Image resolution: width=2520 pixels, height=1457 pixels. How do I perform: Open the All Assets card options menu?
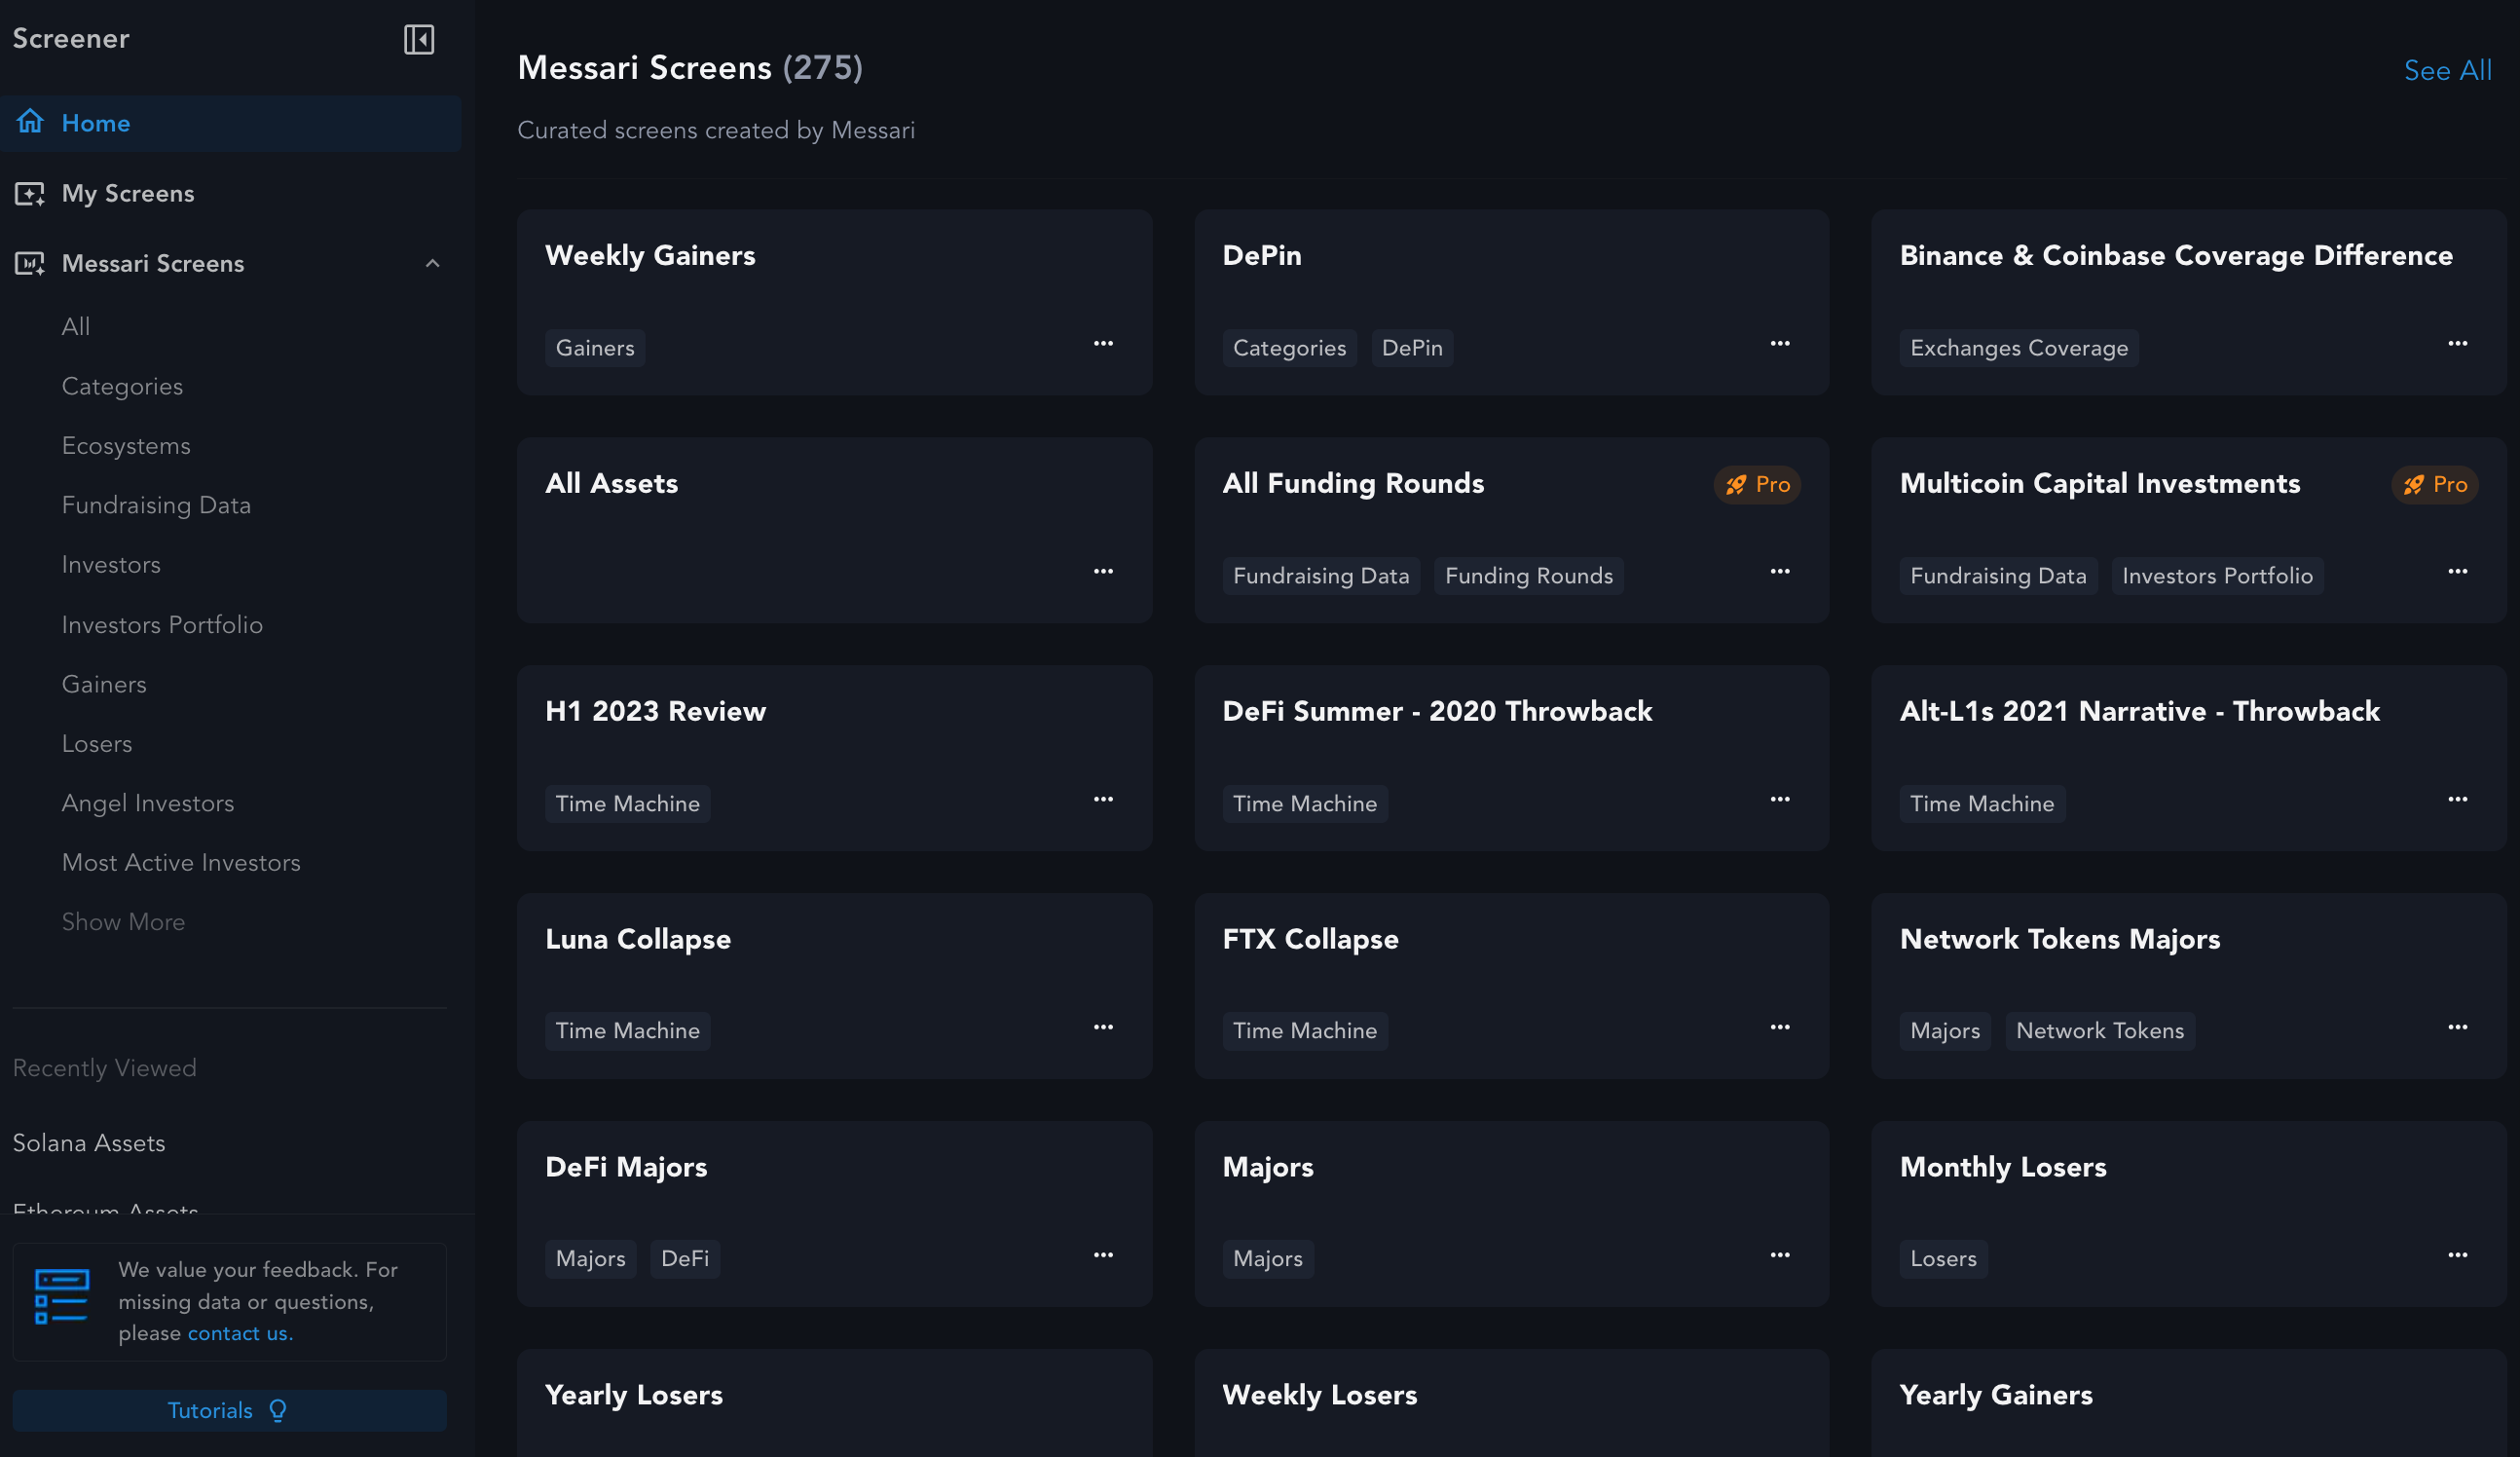1103,571
